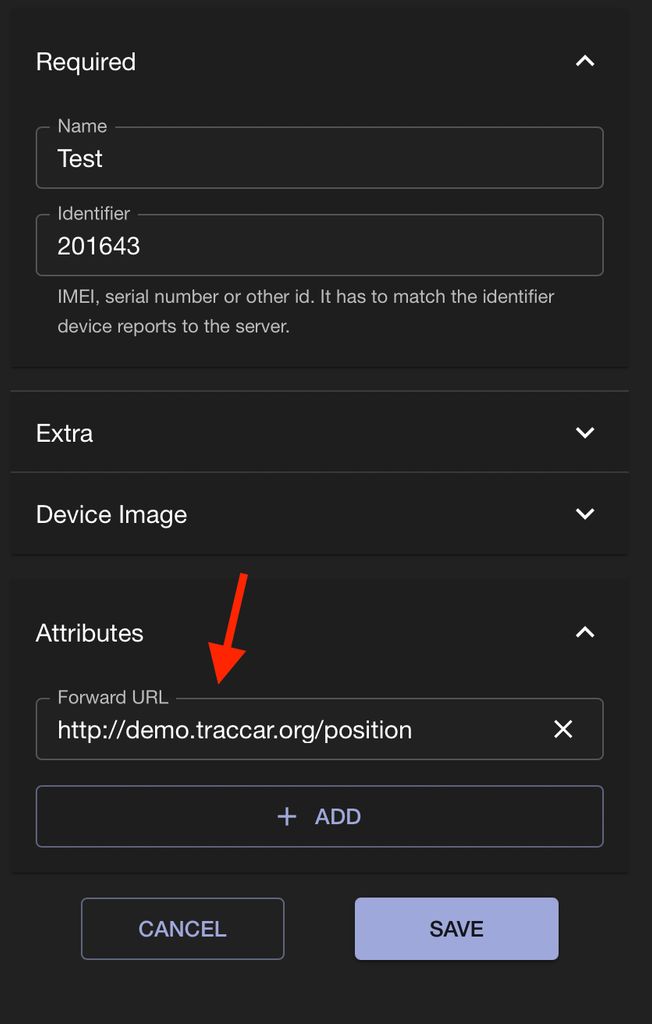The image size is (652, 1024).
Task: Click the Required section title
Action: pyautogui.click(x=86, y=62)
